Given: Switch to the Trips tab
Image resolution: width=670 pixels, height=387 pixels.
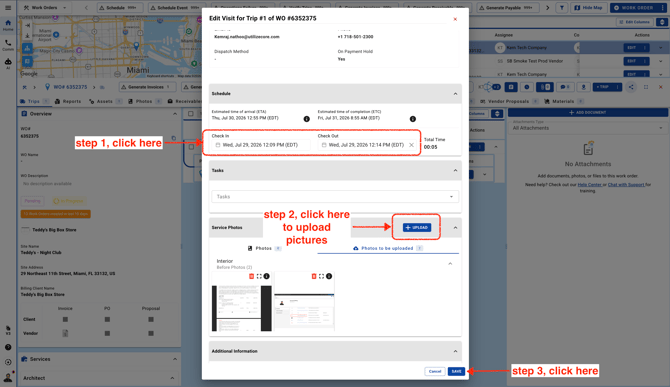Looking at the screenshot, I should (x=34, y=102).
